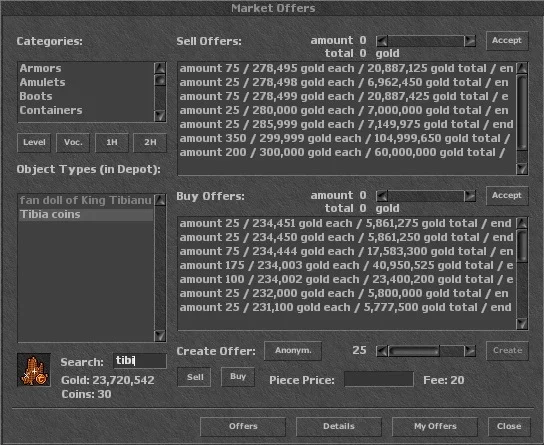Open the My Offers view

click(x=435, y=426)
